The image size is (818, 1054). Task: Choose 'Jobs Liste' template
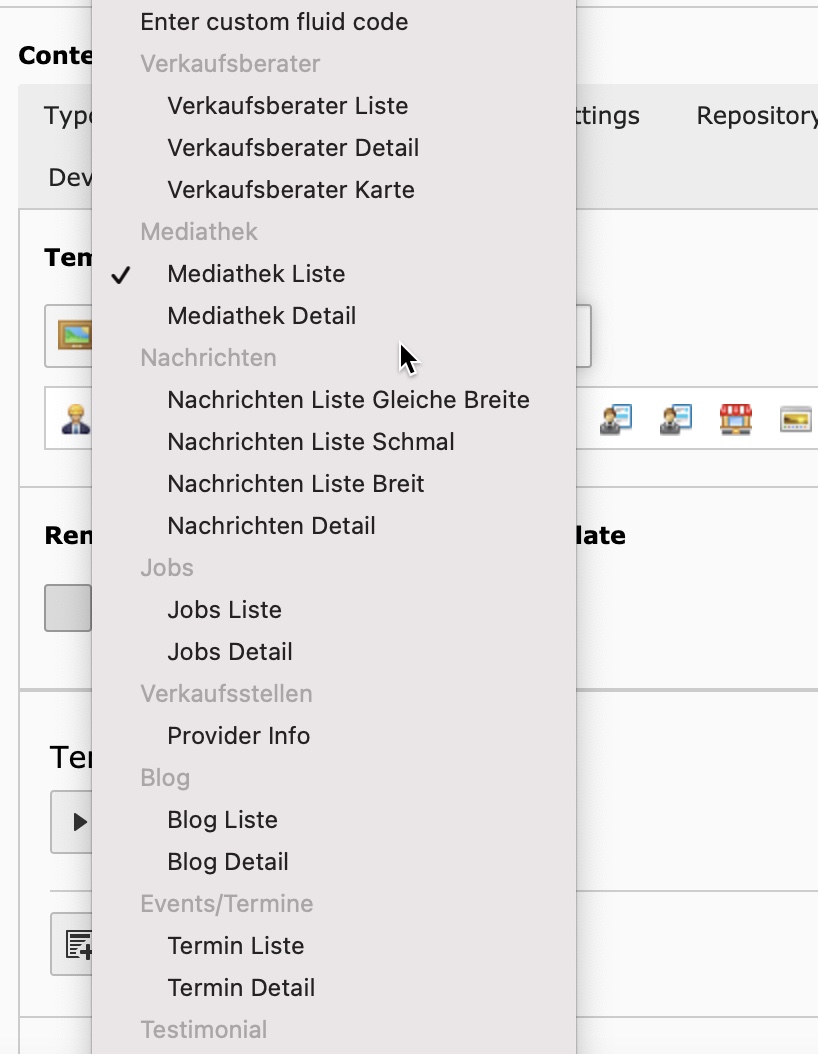pyautogui.click(x=334, y=610)
